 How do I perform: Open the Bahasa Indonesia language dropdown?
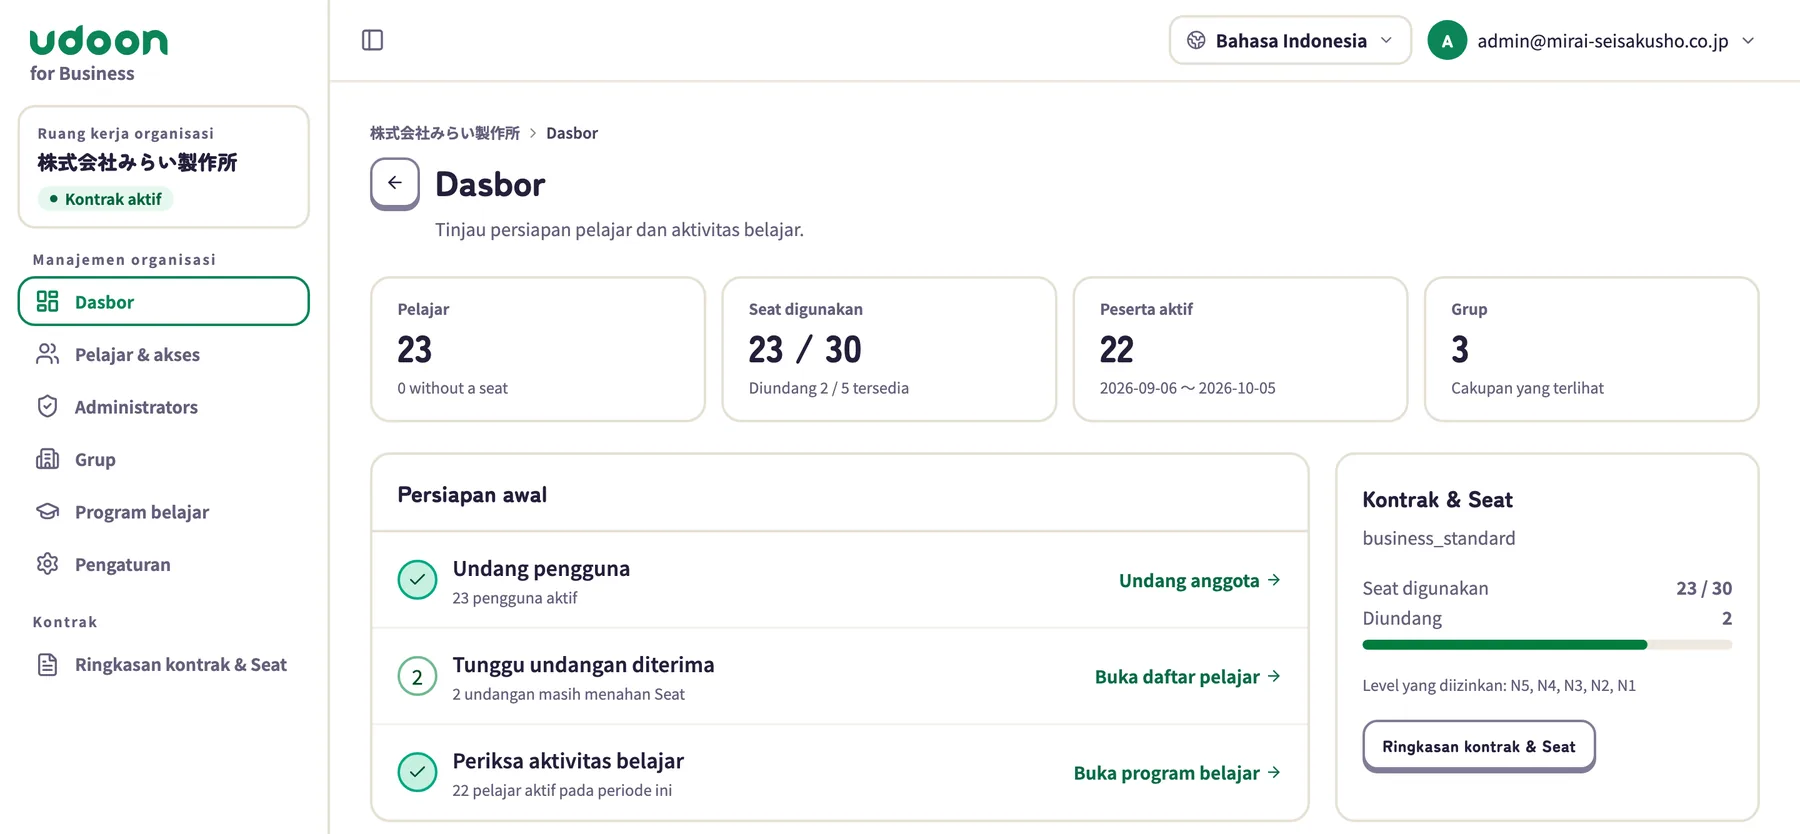(x=1290, y=41)
